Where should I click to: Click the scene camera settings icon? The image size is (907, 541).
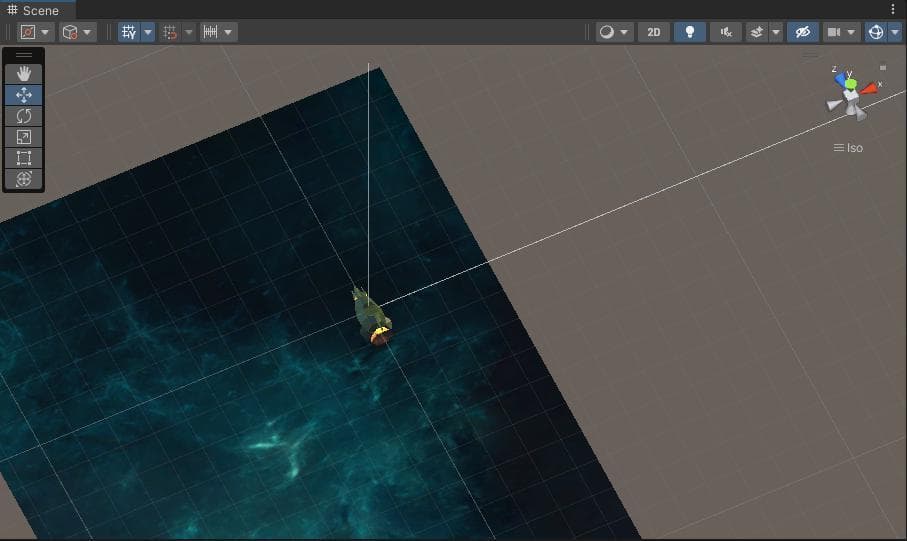(x=834, y=32)
